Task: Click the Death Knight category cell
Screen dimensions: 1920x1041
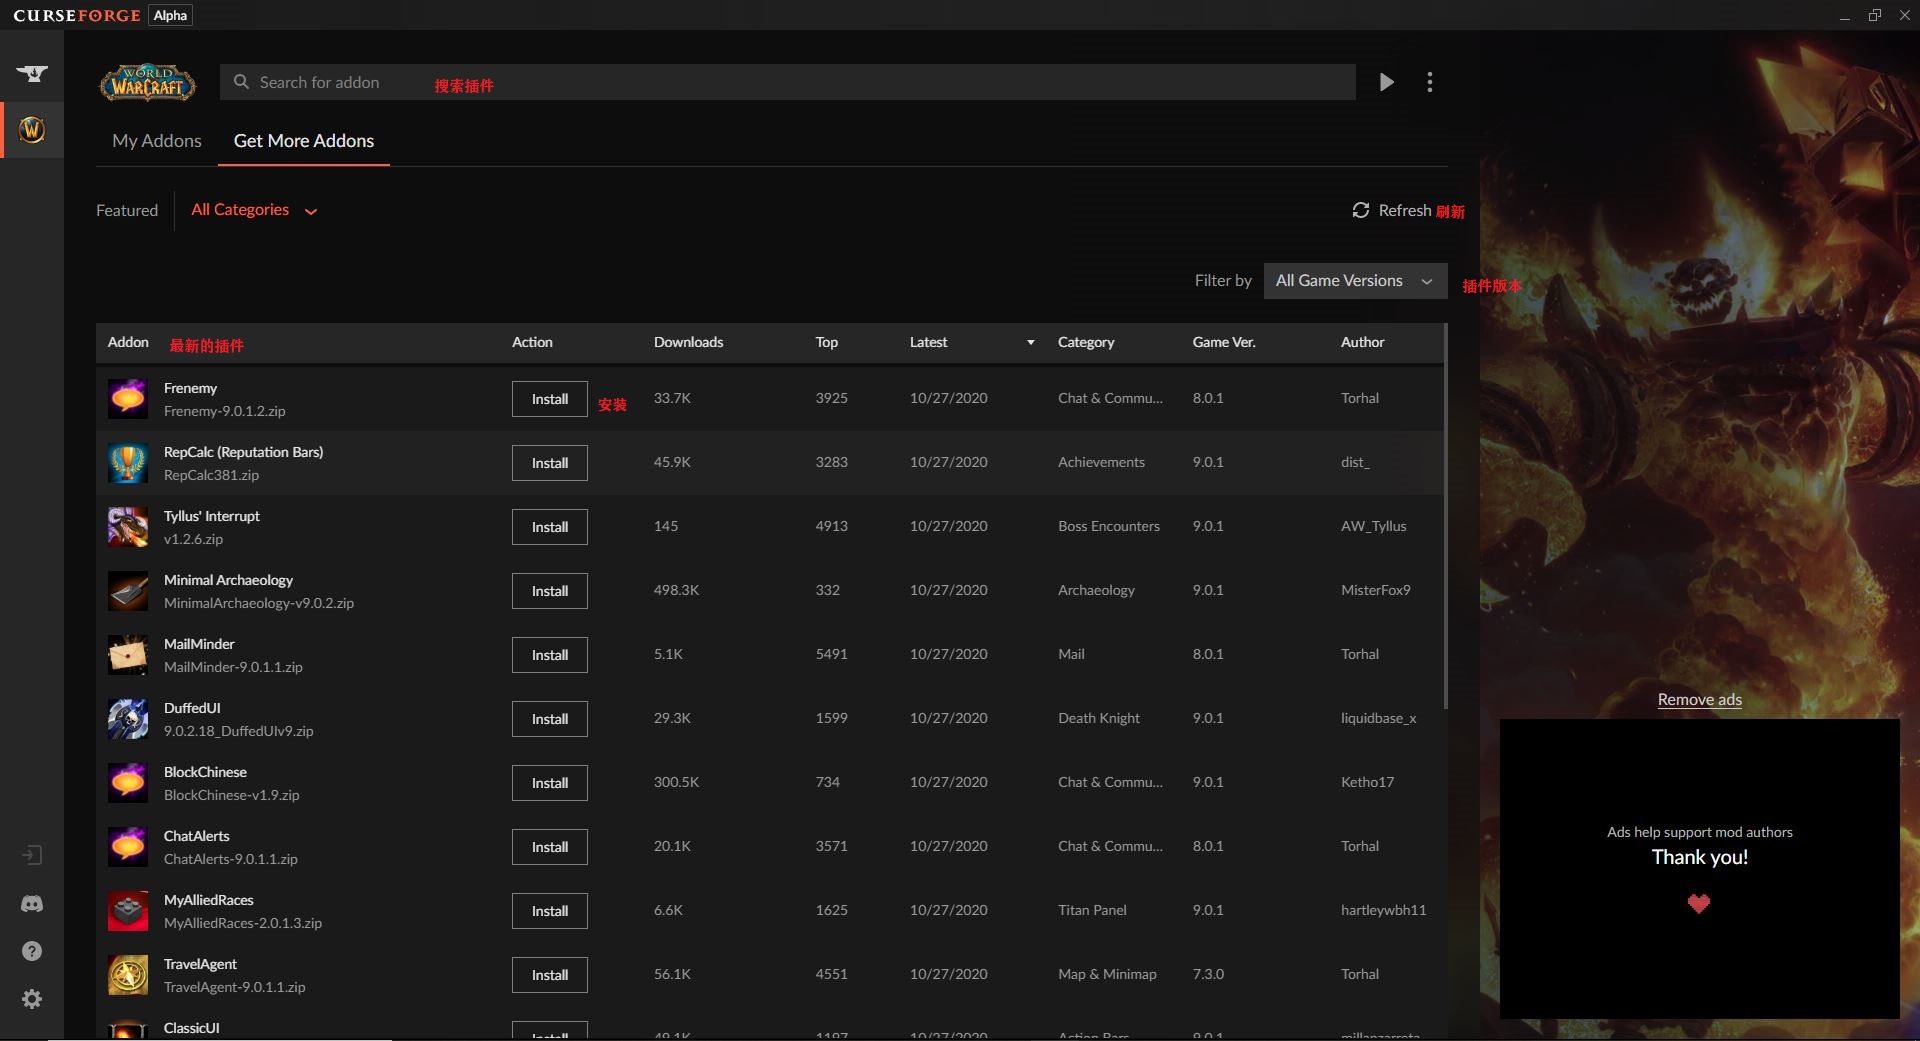Action: 1098,718
